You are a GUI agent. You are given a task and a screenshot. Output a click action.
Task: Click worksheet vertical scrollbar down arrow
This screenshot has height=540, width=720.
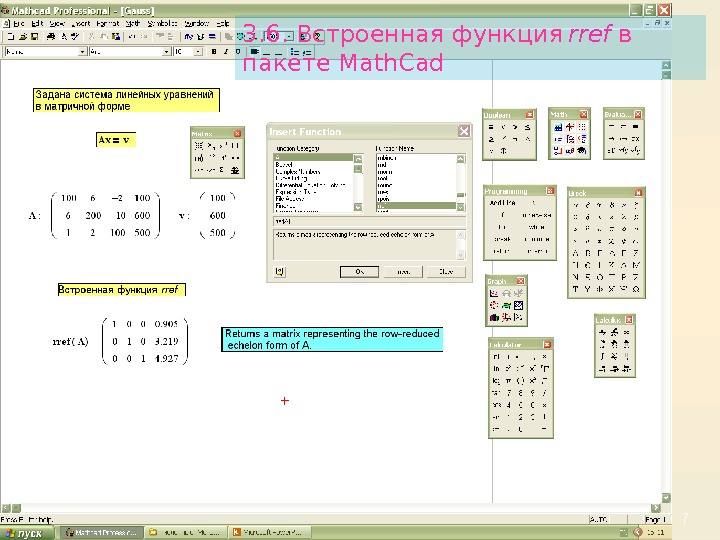(x=666, y=498)
